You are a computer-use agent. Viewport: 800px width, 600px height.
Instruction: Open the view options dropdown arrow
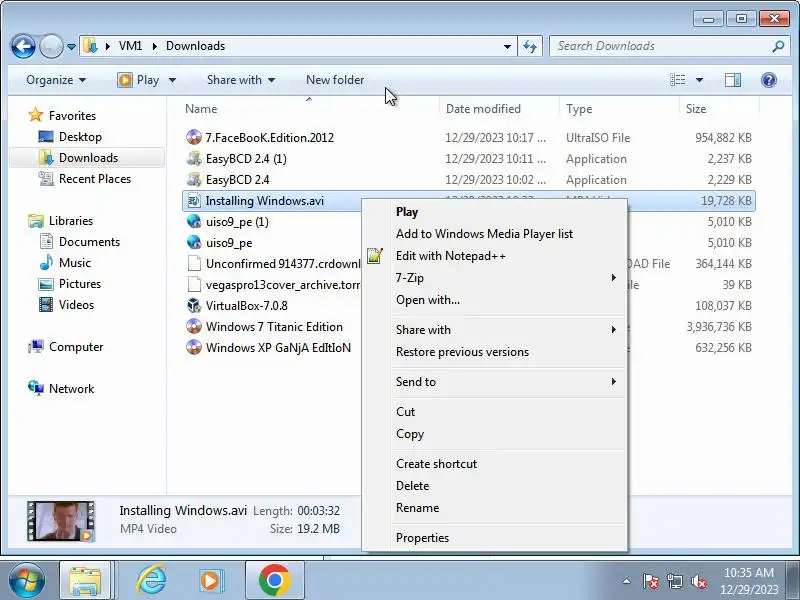coord(699,80)
